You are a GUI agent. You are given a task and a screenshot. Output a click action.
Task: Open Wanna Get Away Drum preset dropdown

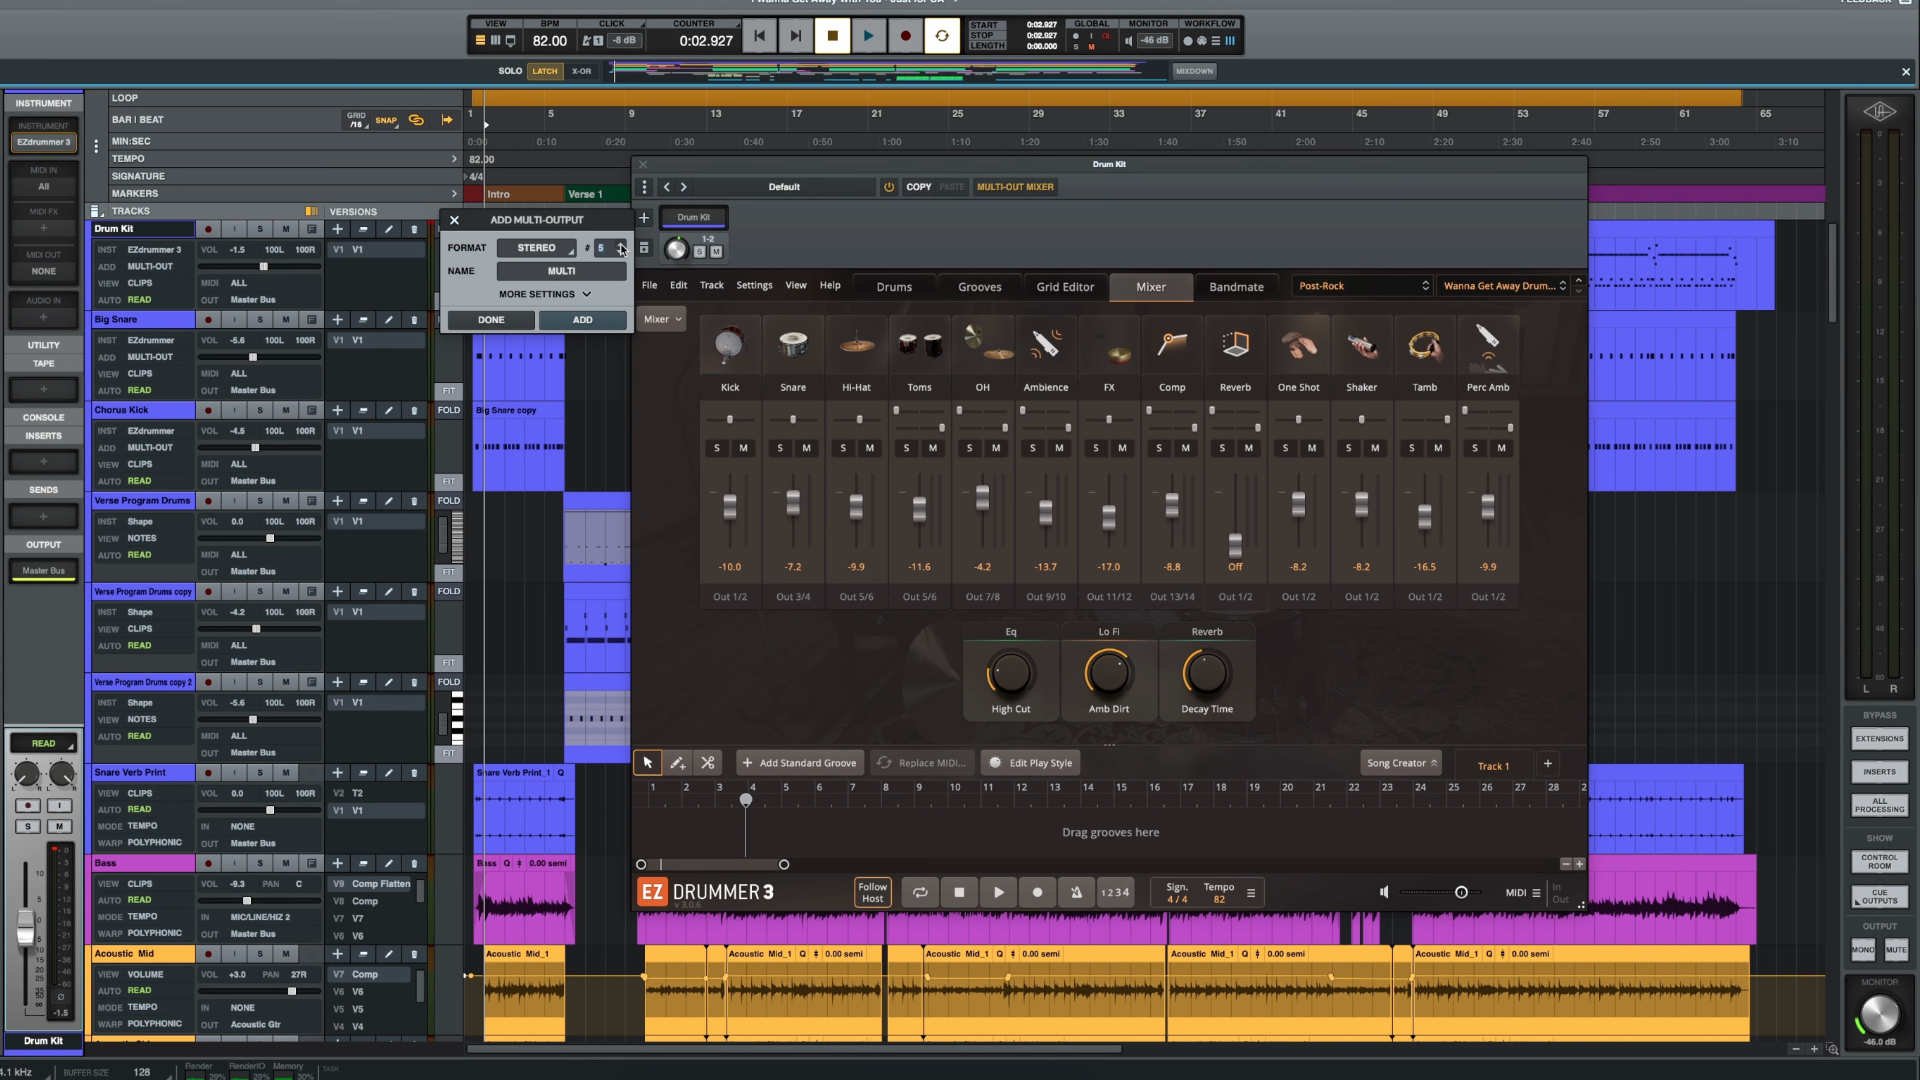(1504, 286)
